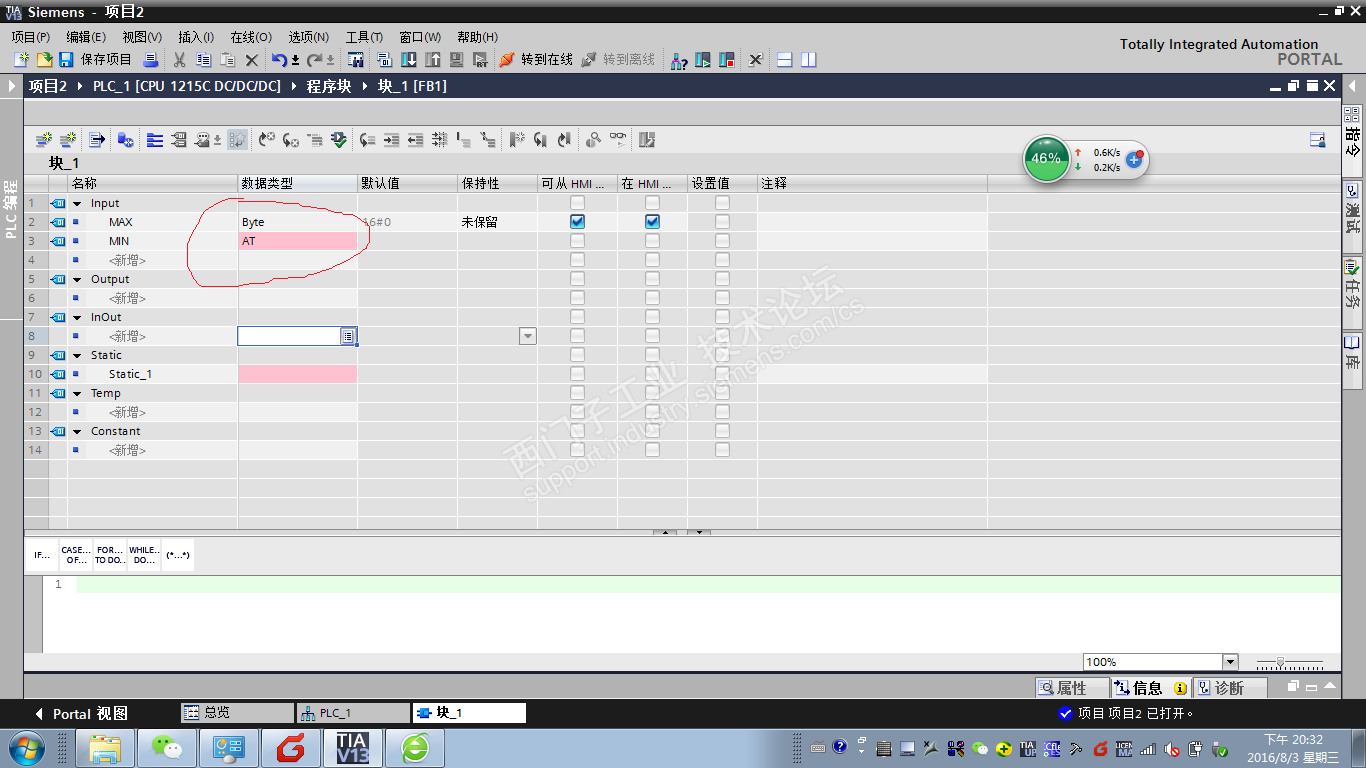This screenshot has width=1366, height=768.
Task: Click the download to device icon
Action: point(409,60)
